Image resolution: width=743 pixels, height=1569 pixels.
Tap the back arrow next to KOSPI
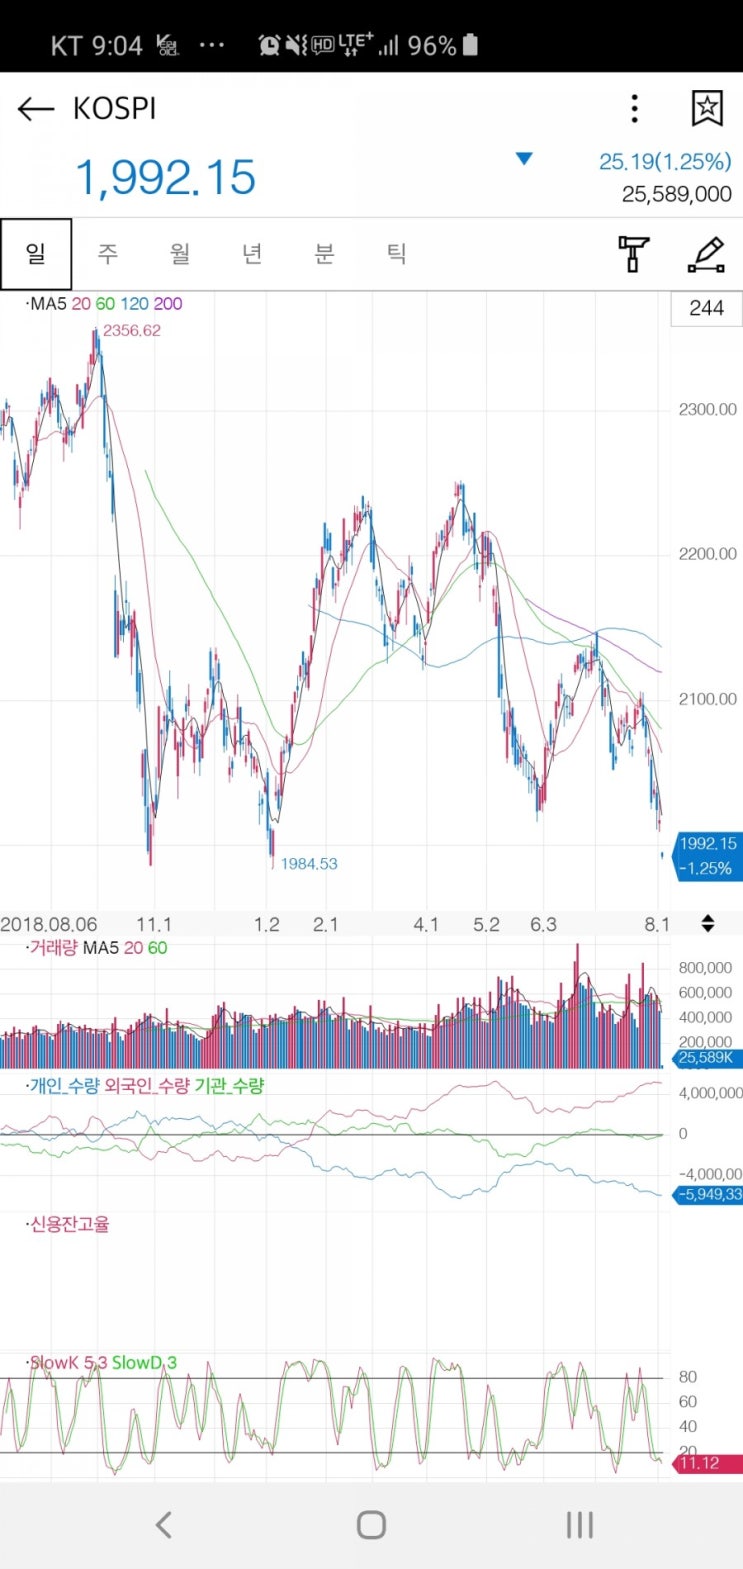tap(36, 109)
